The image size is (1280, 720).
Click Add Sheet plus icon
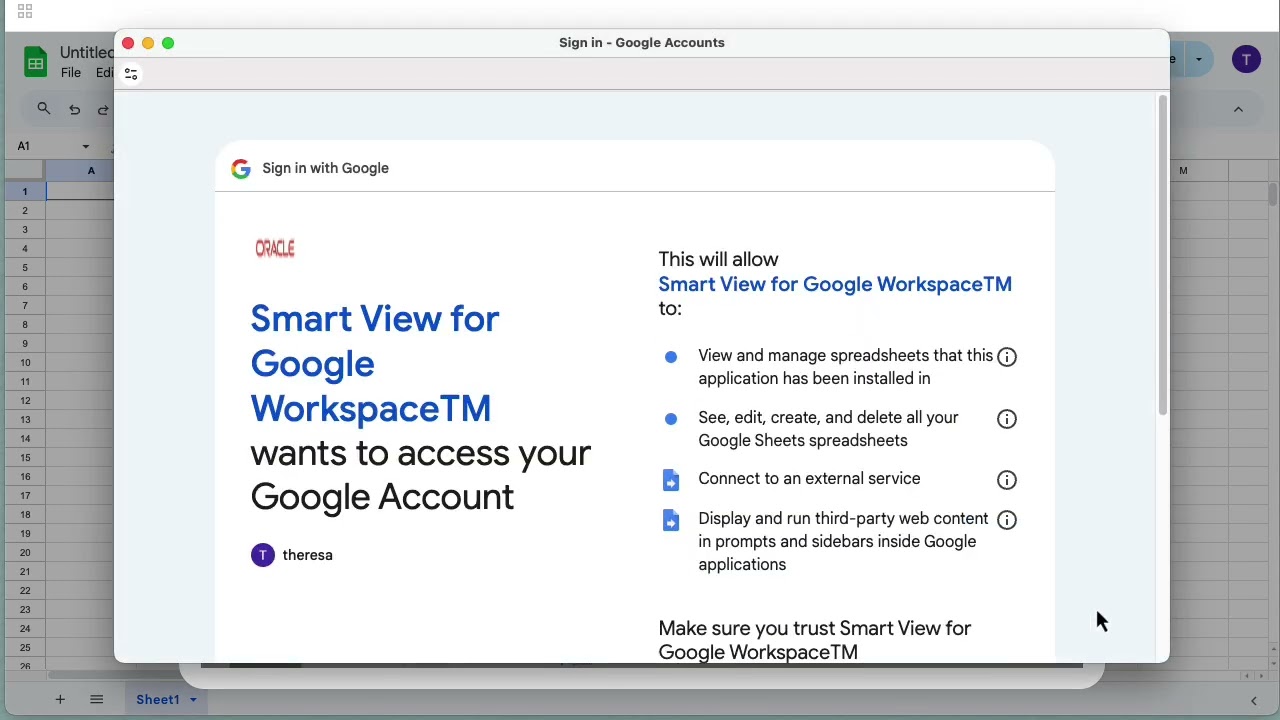(x=60, y=700)
